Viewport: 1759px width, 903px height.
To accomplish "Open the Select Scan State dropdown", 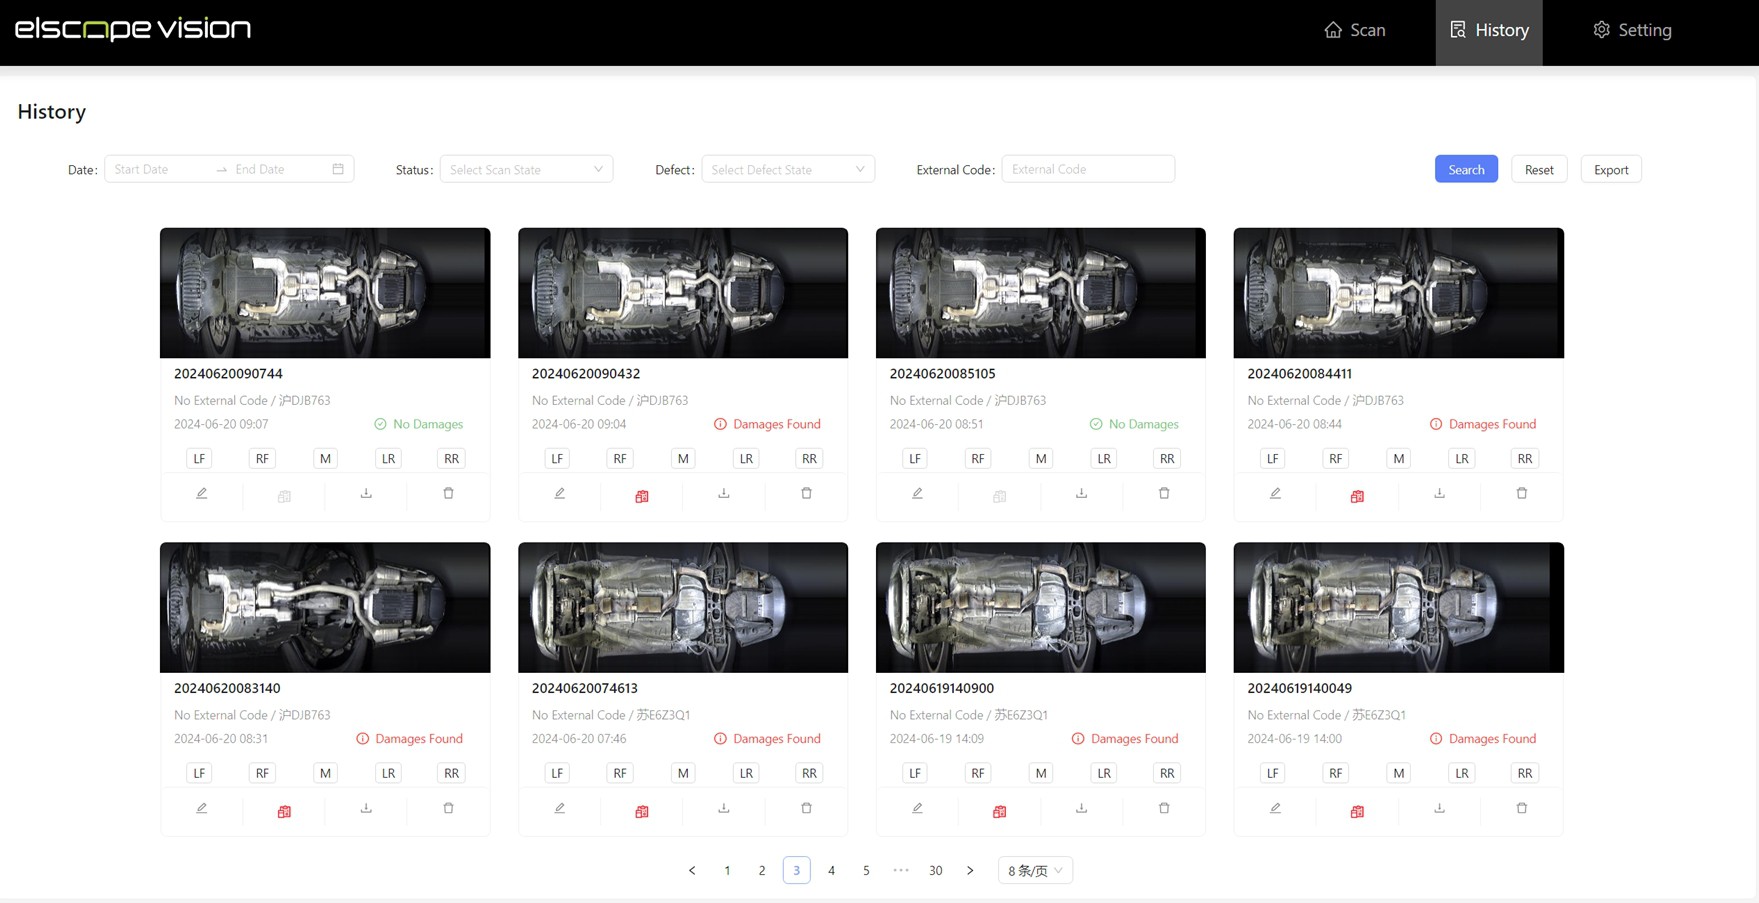I will [x=526, y=169].
